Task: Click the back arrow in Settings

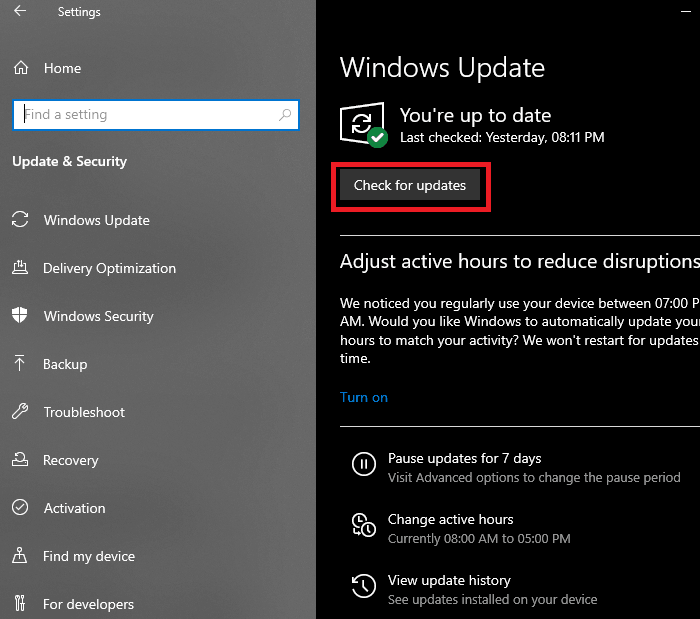Action: click(20, 11)
